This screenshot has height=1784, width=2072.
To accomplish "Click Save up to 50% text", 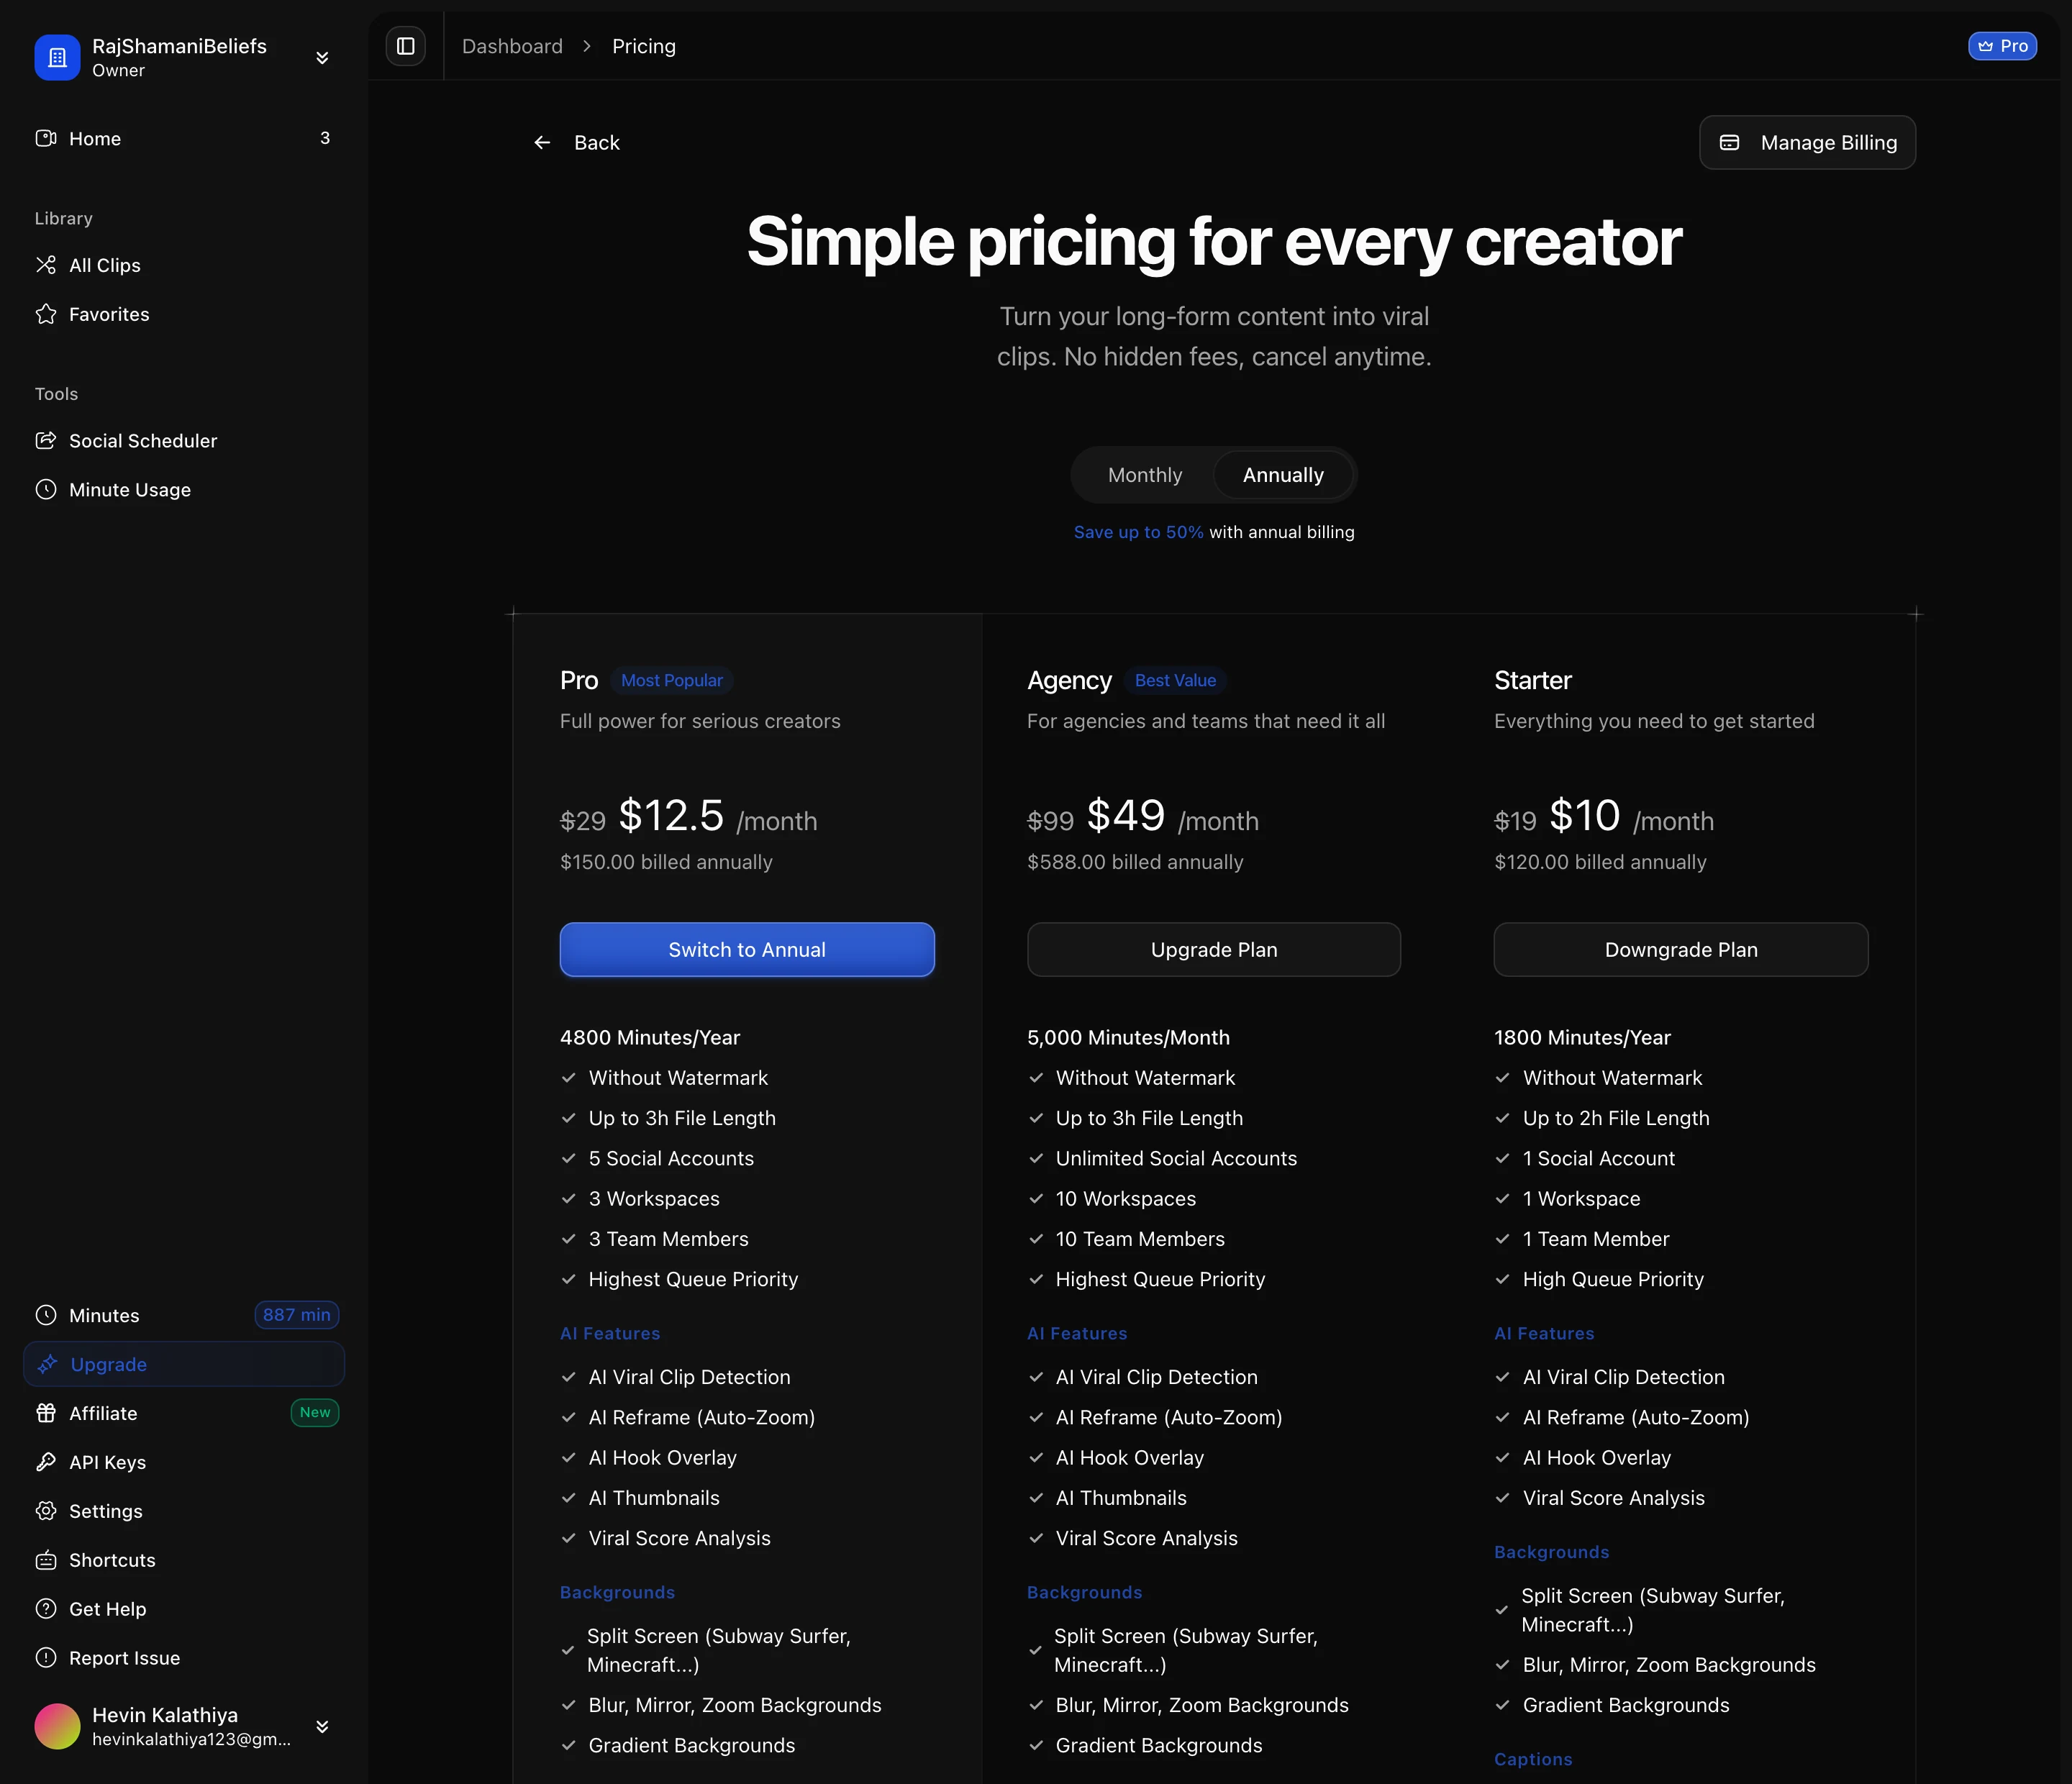I will coord(1139,532).
